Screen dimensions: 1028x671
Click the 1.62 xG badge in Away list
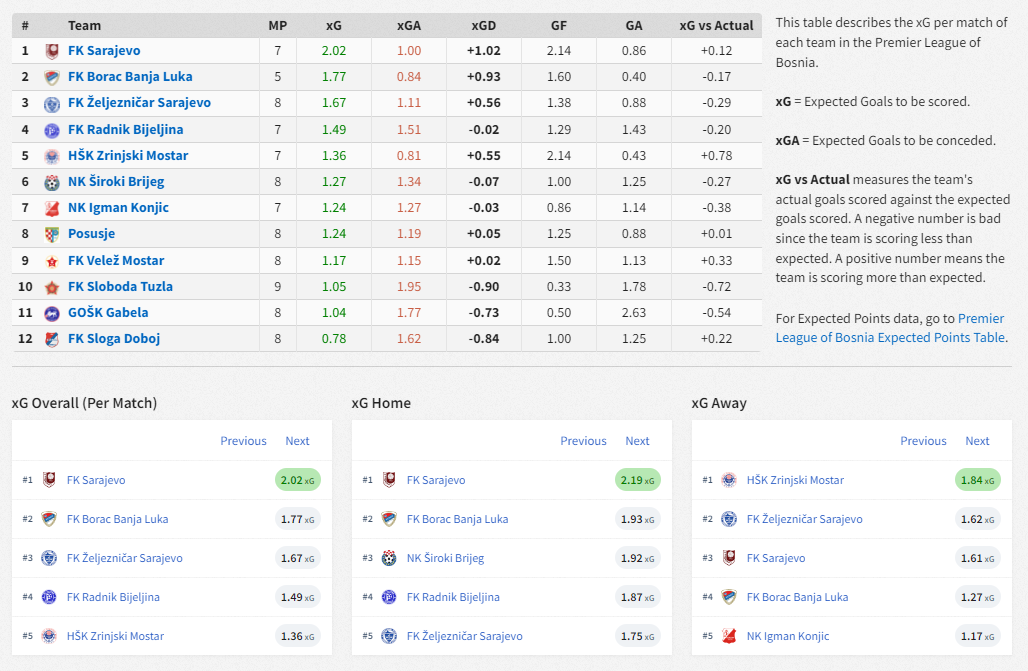(978, 519)
